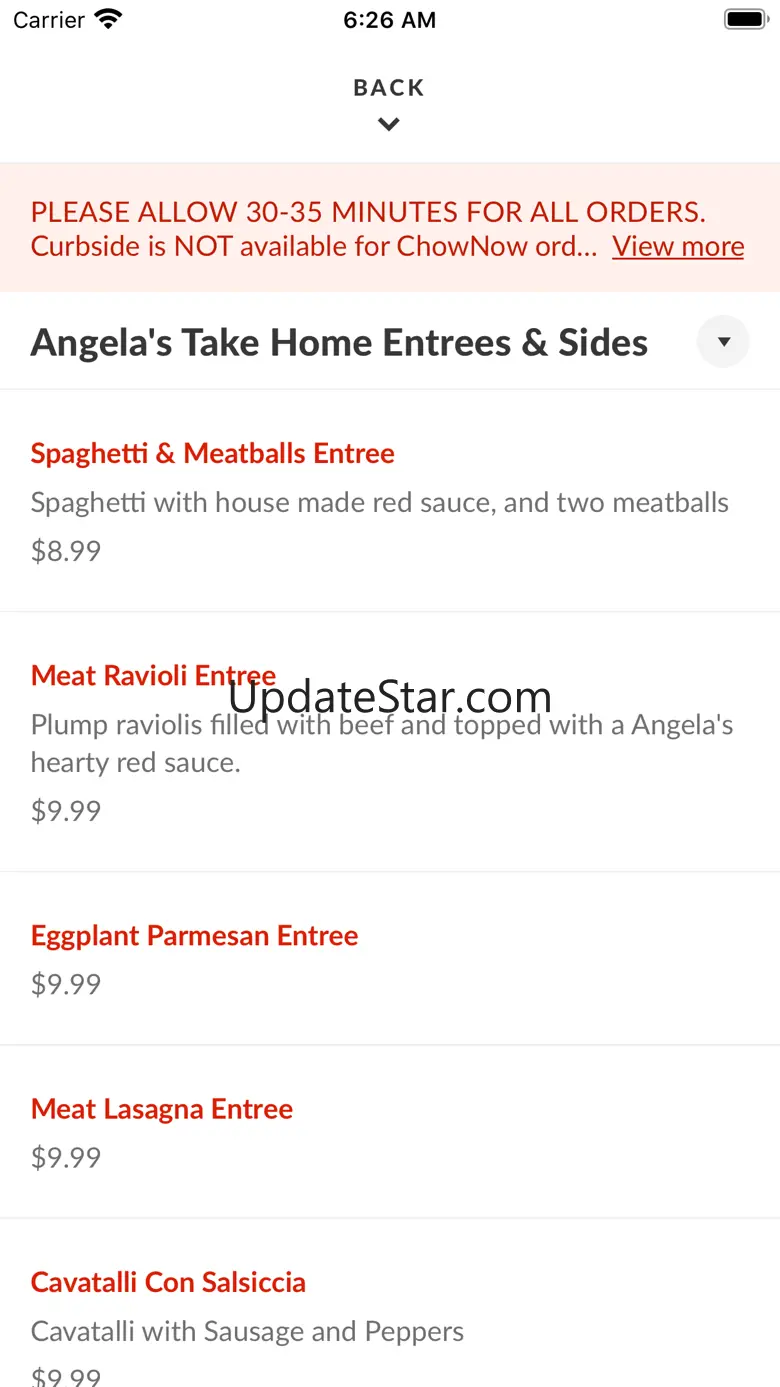The image size is (780, 1387).
Task: Tap the $8.99 spaghetti price
Action: pyautogui.click(x=66, y=551)
